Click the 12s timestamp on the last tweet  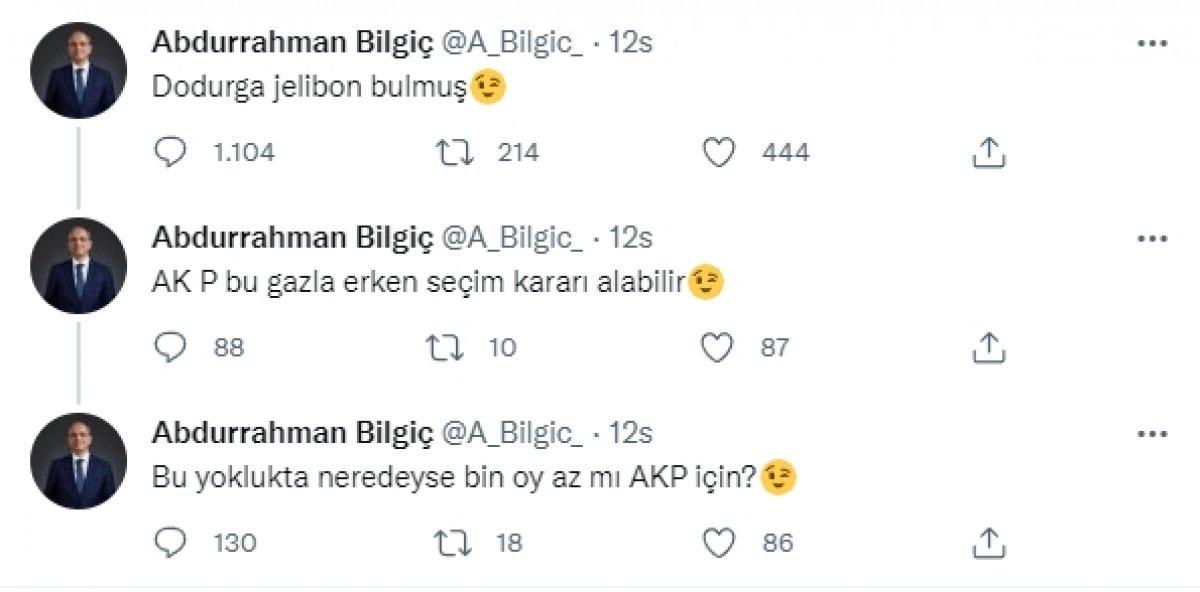coord(632,434)
